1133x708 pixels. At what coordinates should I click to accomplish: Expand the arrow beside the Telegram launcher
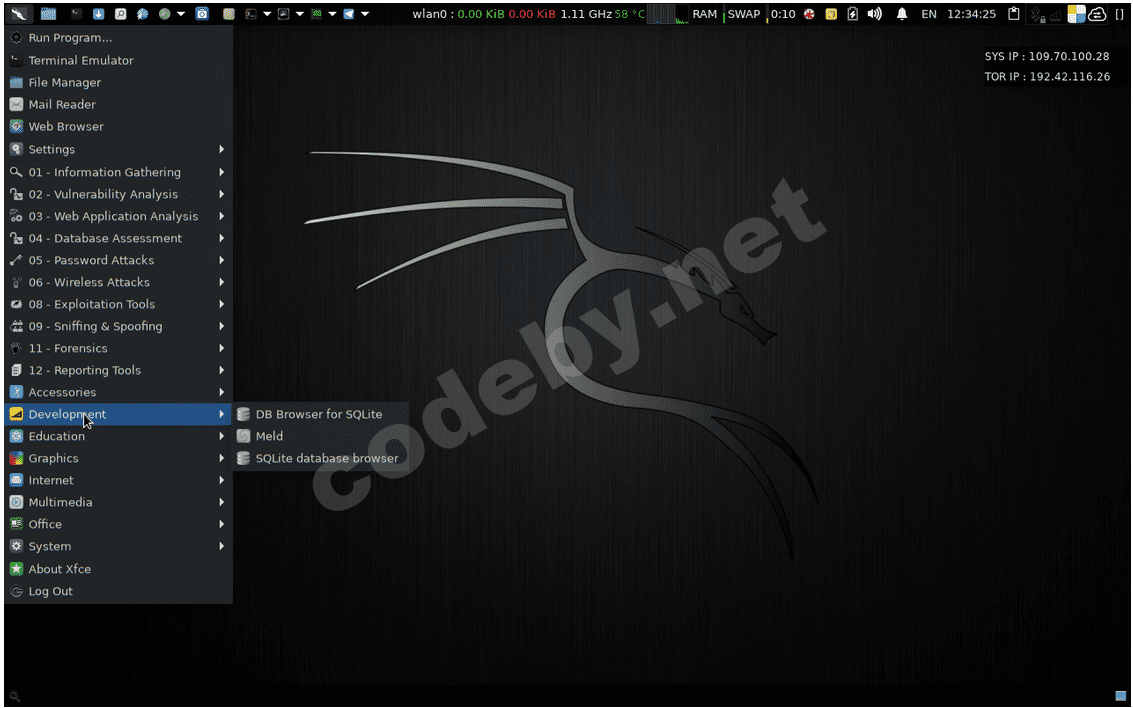coord(365,14)
